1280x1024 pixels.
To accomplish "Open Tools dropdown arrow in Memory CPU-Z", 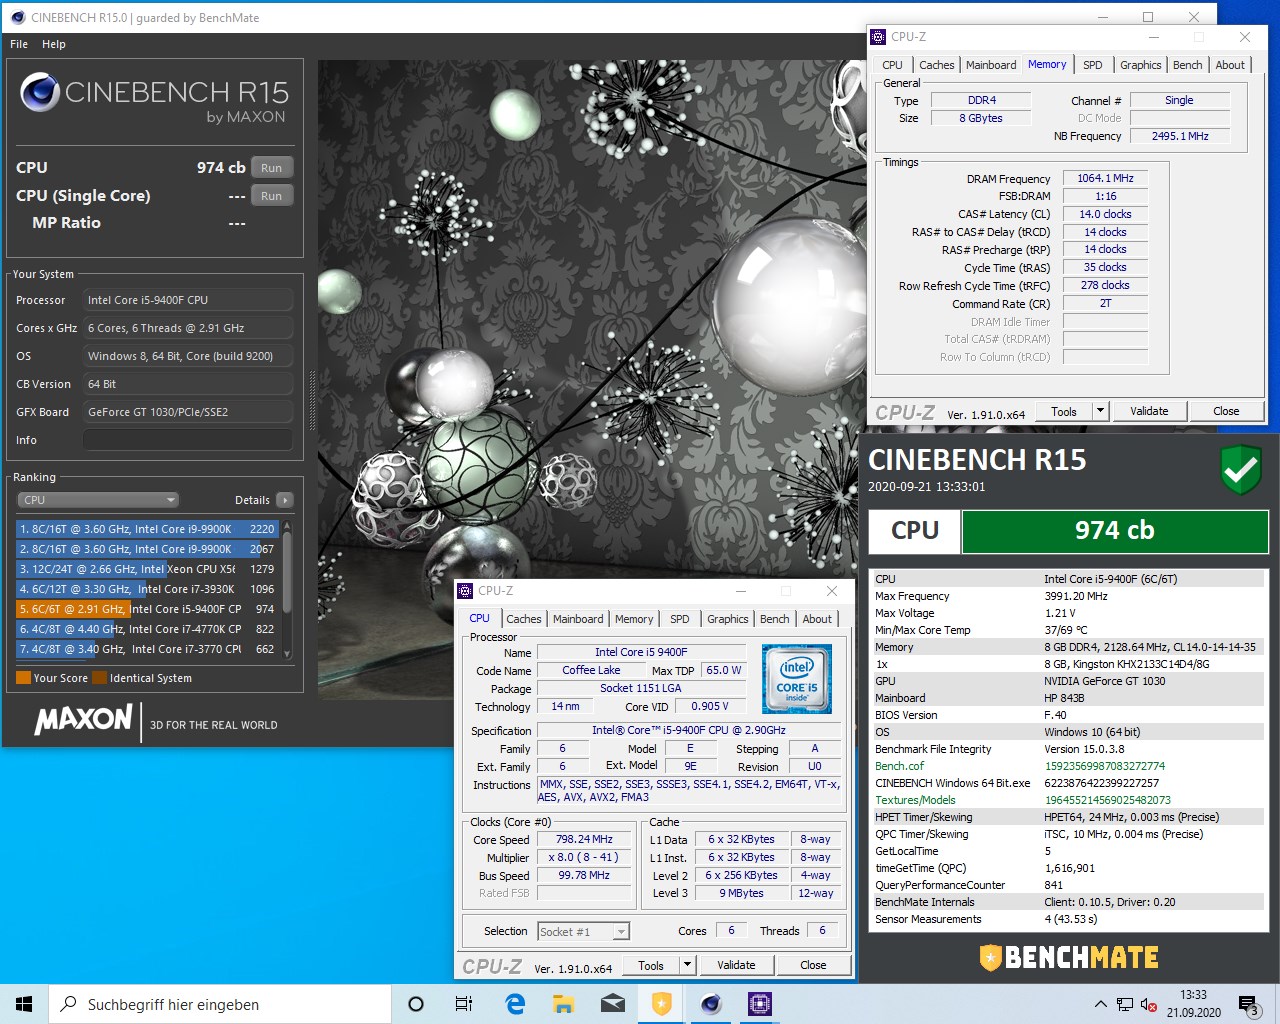I will point(1100,411).
